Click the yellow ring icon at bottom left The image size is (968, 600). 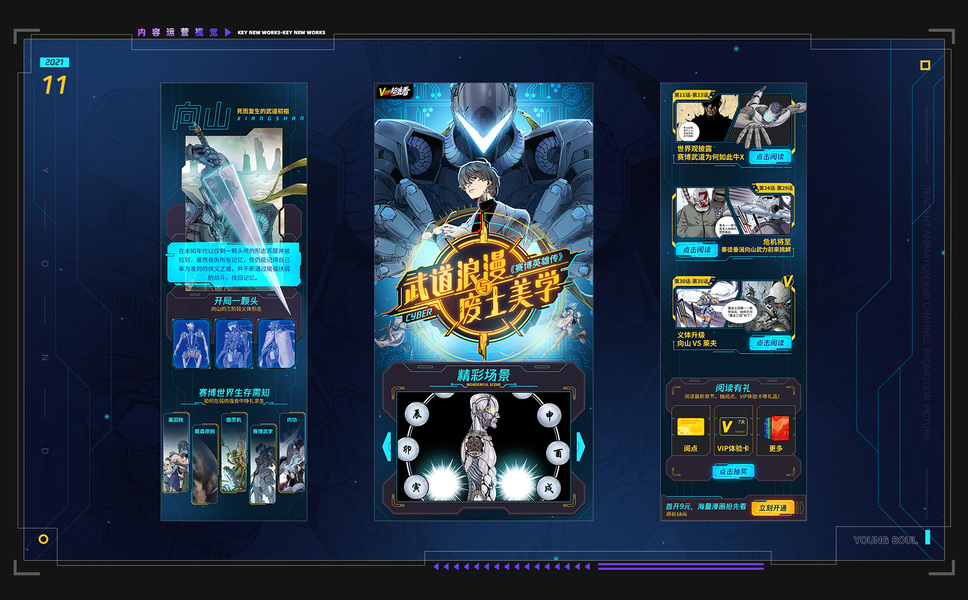tap(43, 539)
